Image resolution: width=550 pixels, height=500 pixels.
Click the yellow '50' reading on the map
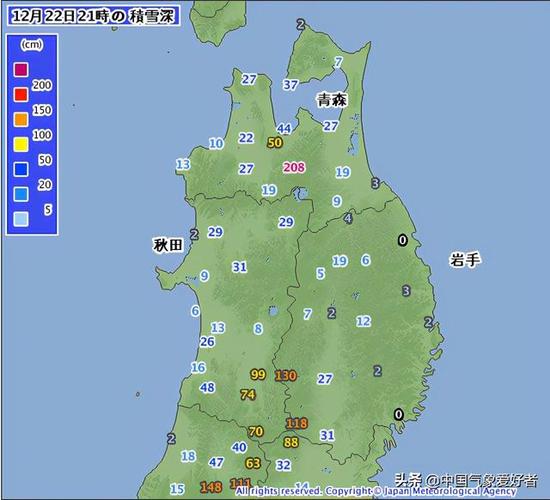(275, 142)
